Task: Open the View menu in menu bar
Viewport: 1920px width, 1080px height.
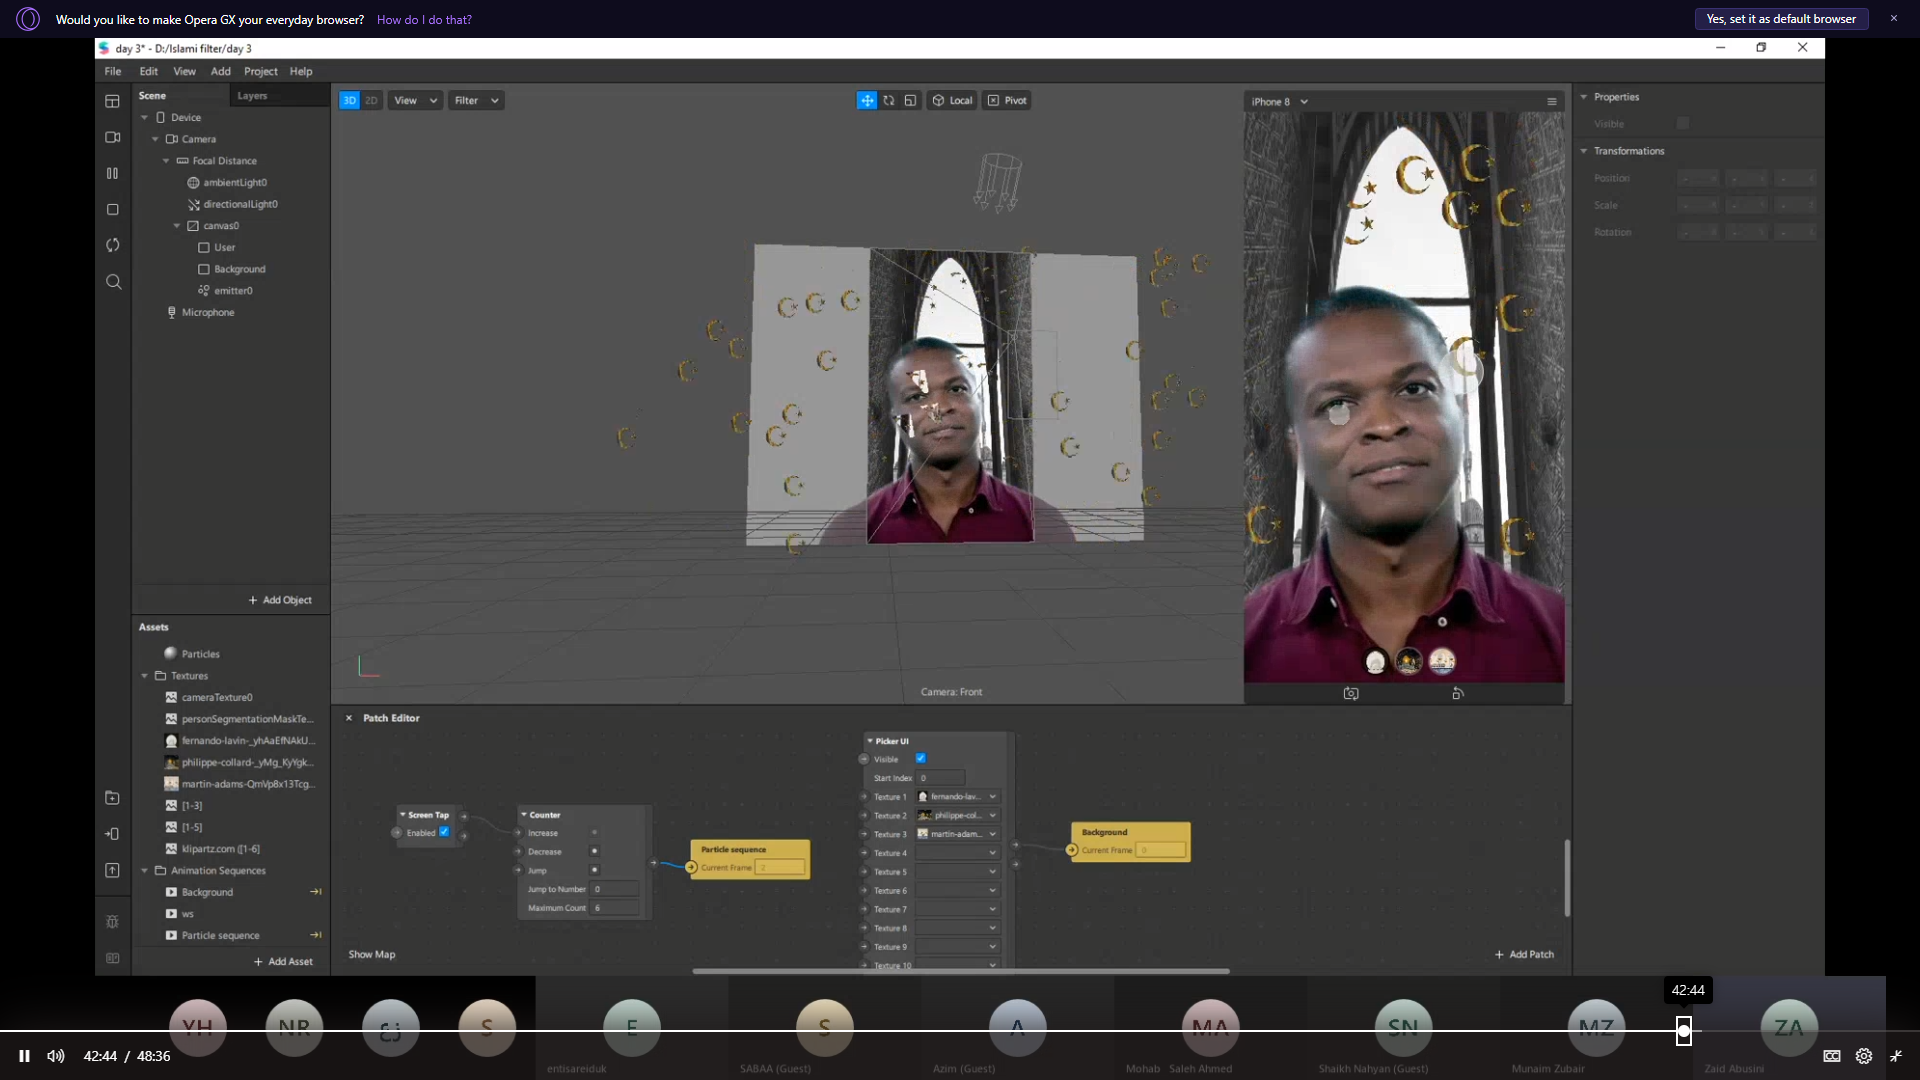Action: pyautogui.click(x=185, y=71)
